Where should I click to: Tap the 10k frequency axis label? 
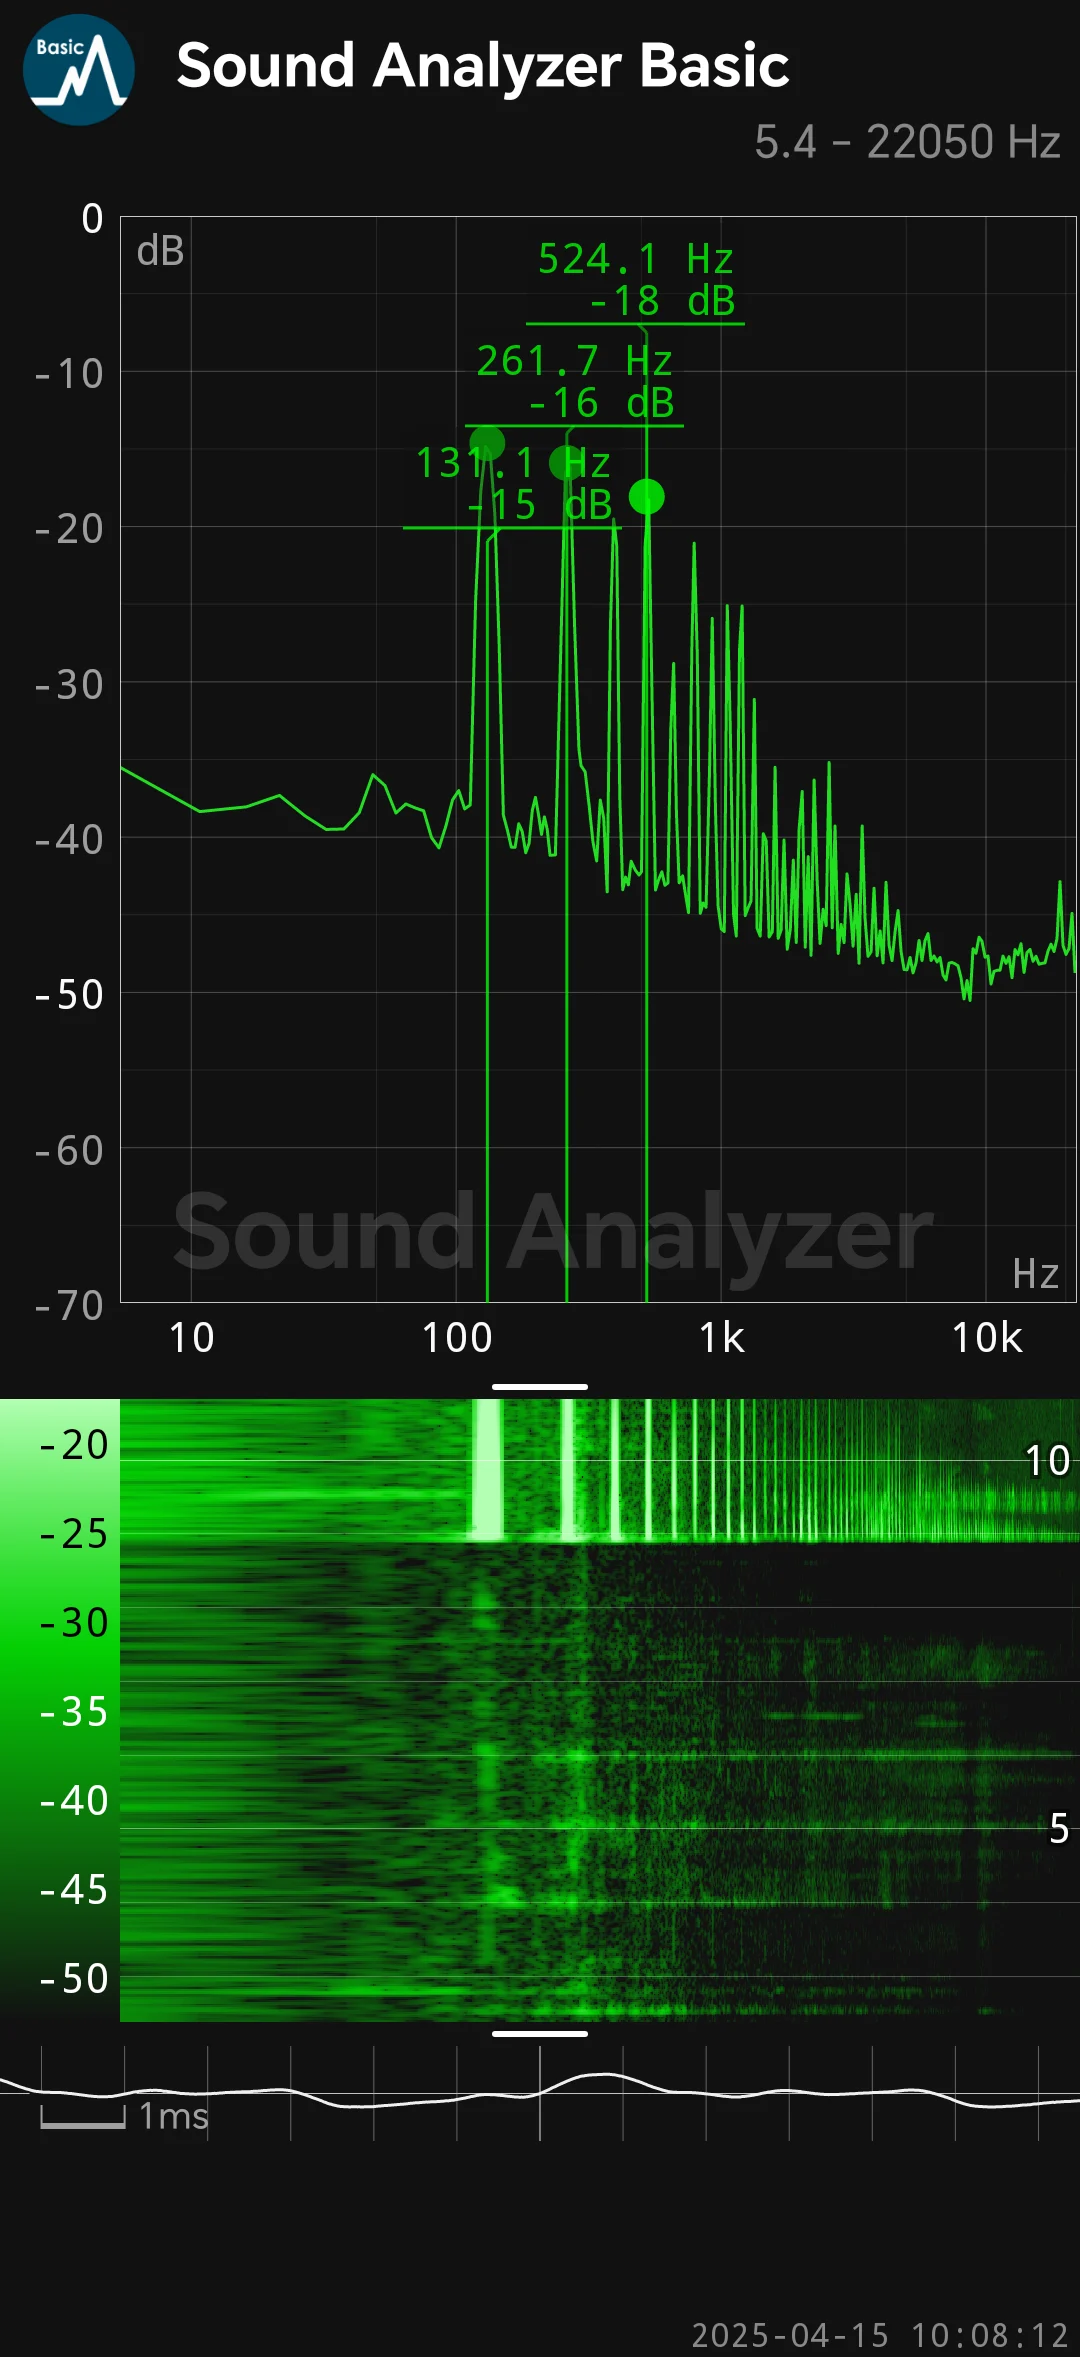pos(986,1338)
